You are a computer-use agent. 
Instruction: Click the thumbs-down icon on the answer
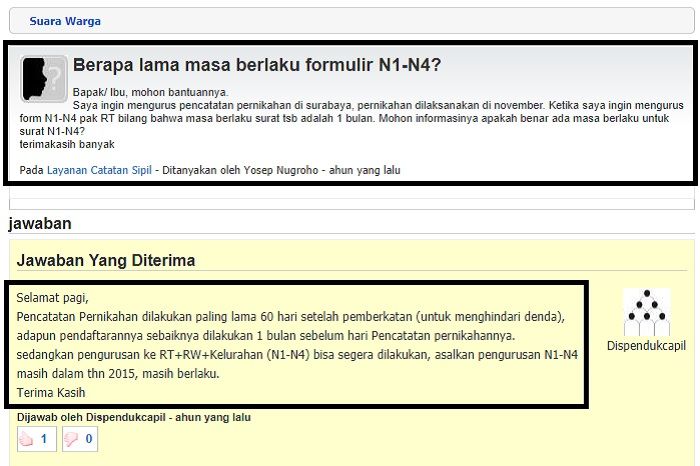(72, 439)
